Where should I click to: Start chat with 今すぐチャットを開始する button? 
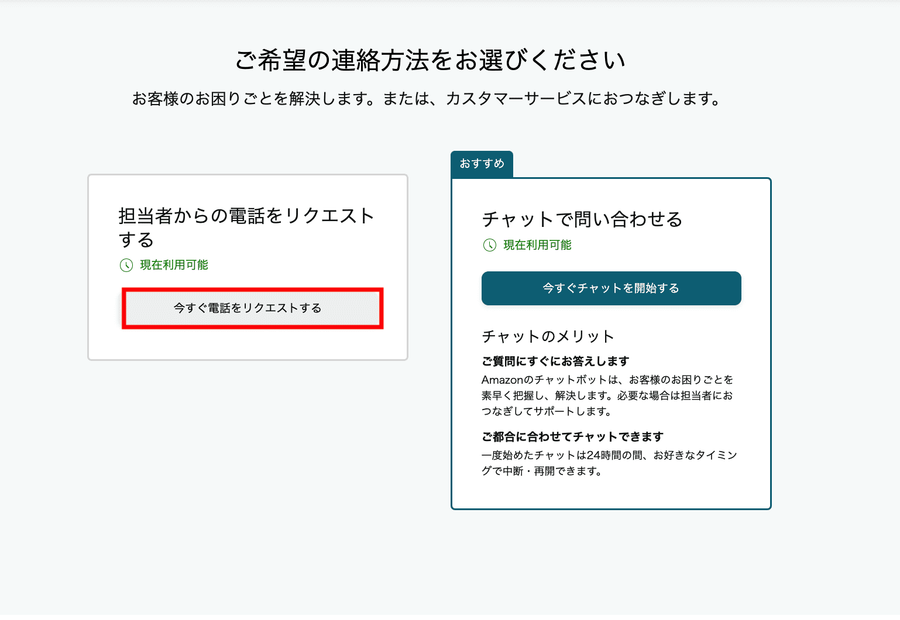tap(611, 288)
